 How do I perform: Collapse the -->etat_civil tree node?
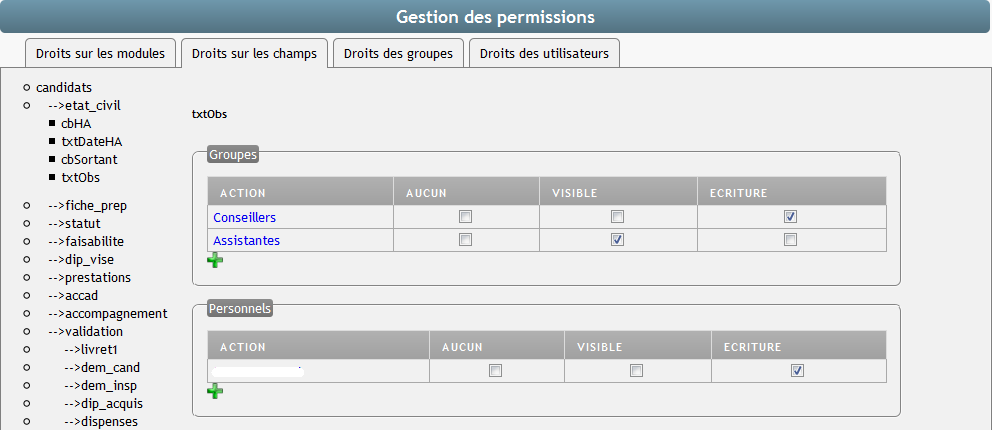(x=85, y=105)
